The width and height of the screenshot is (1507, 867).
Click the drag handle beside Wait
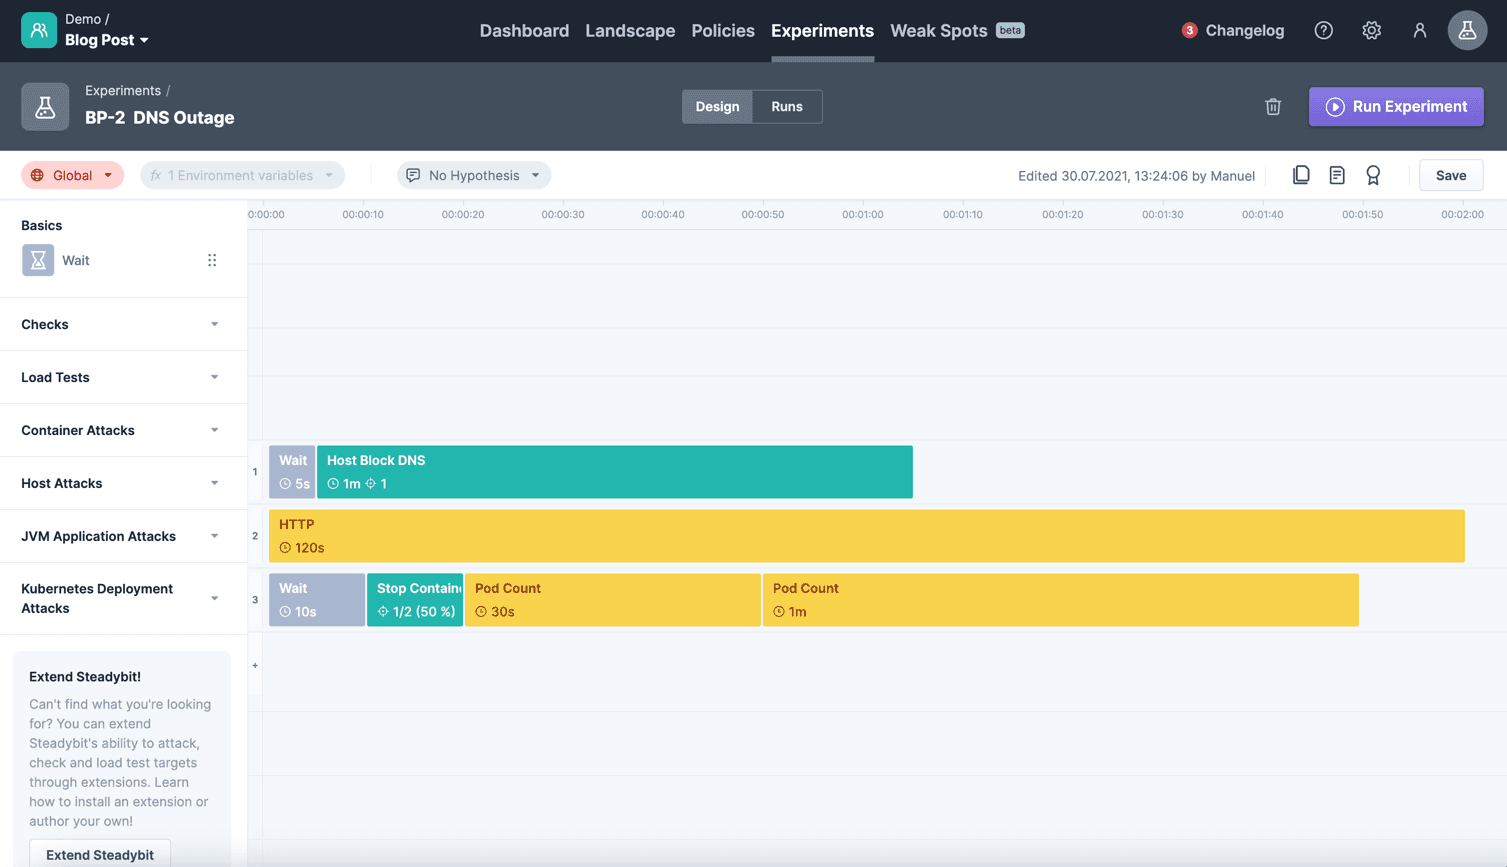click(x=212, y=260)
